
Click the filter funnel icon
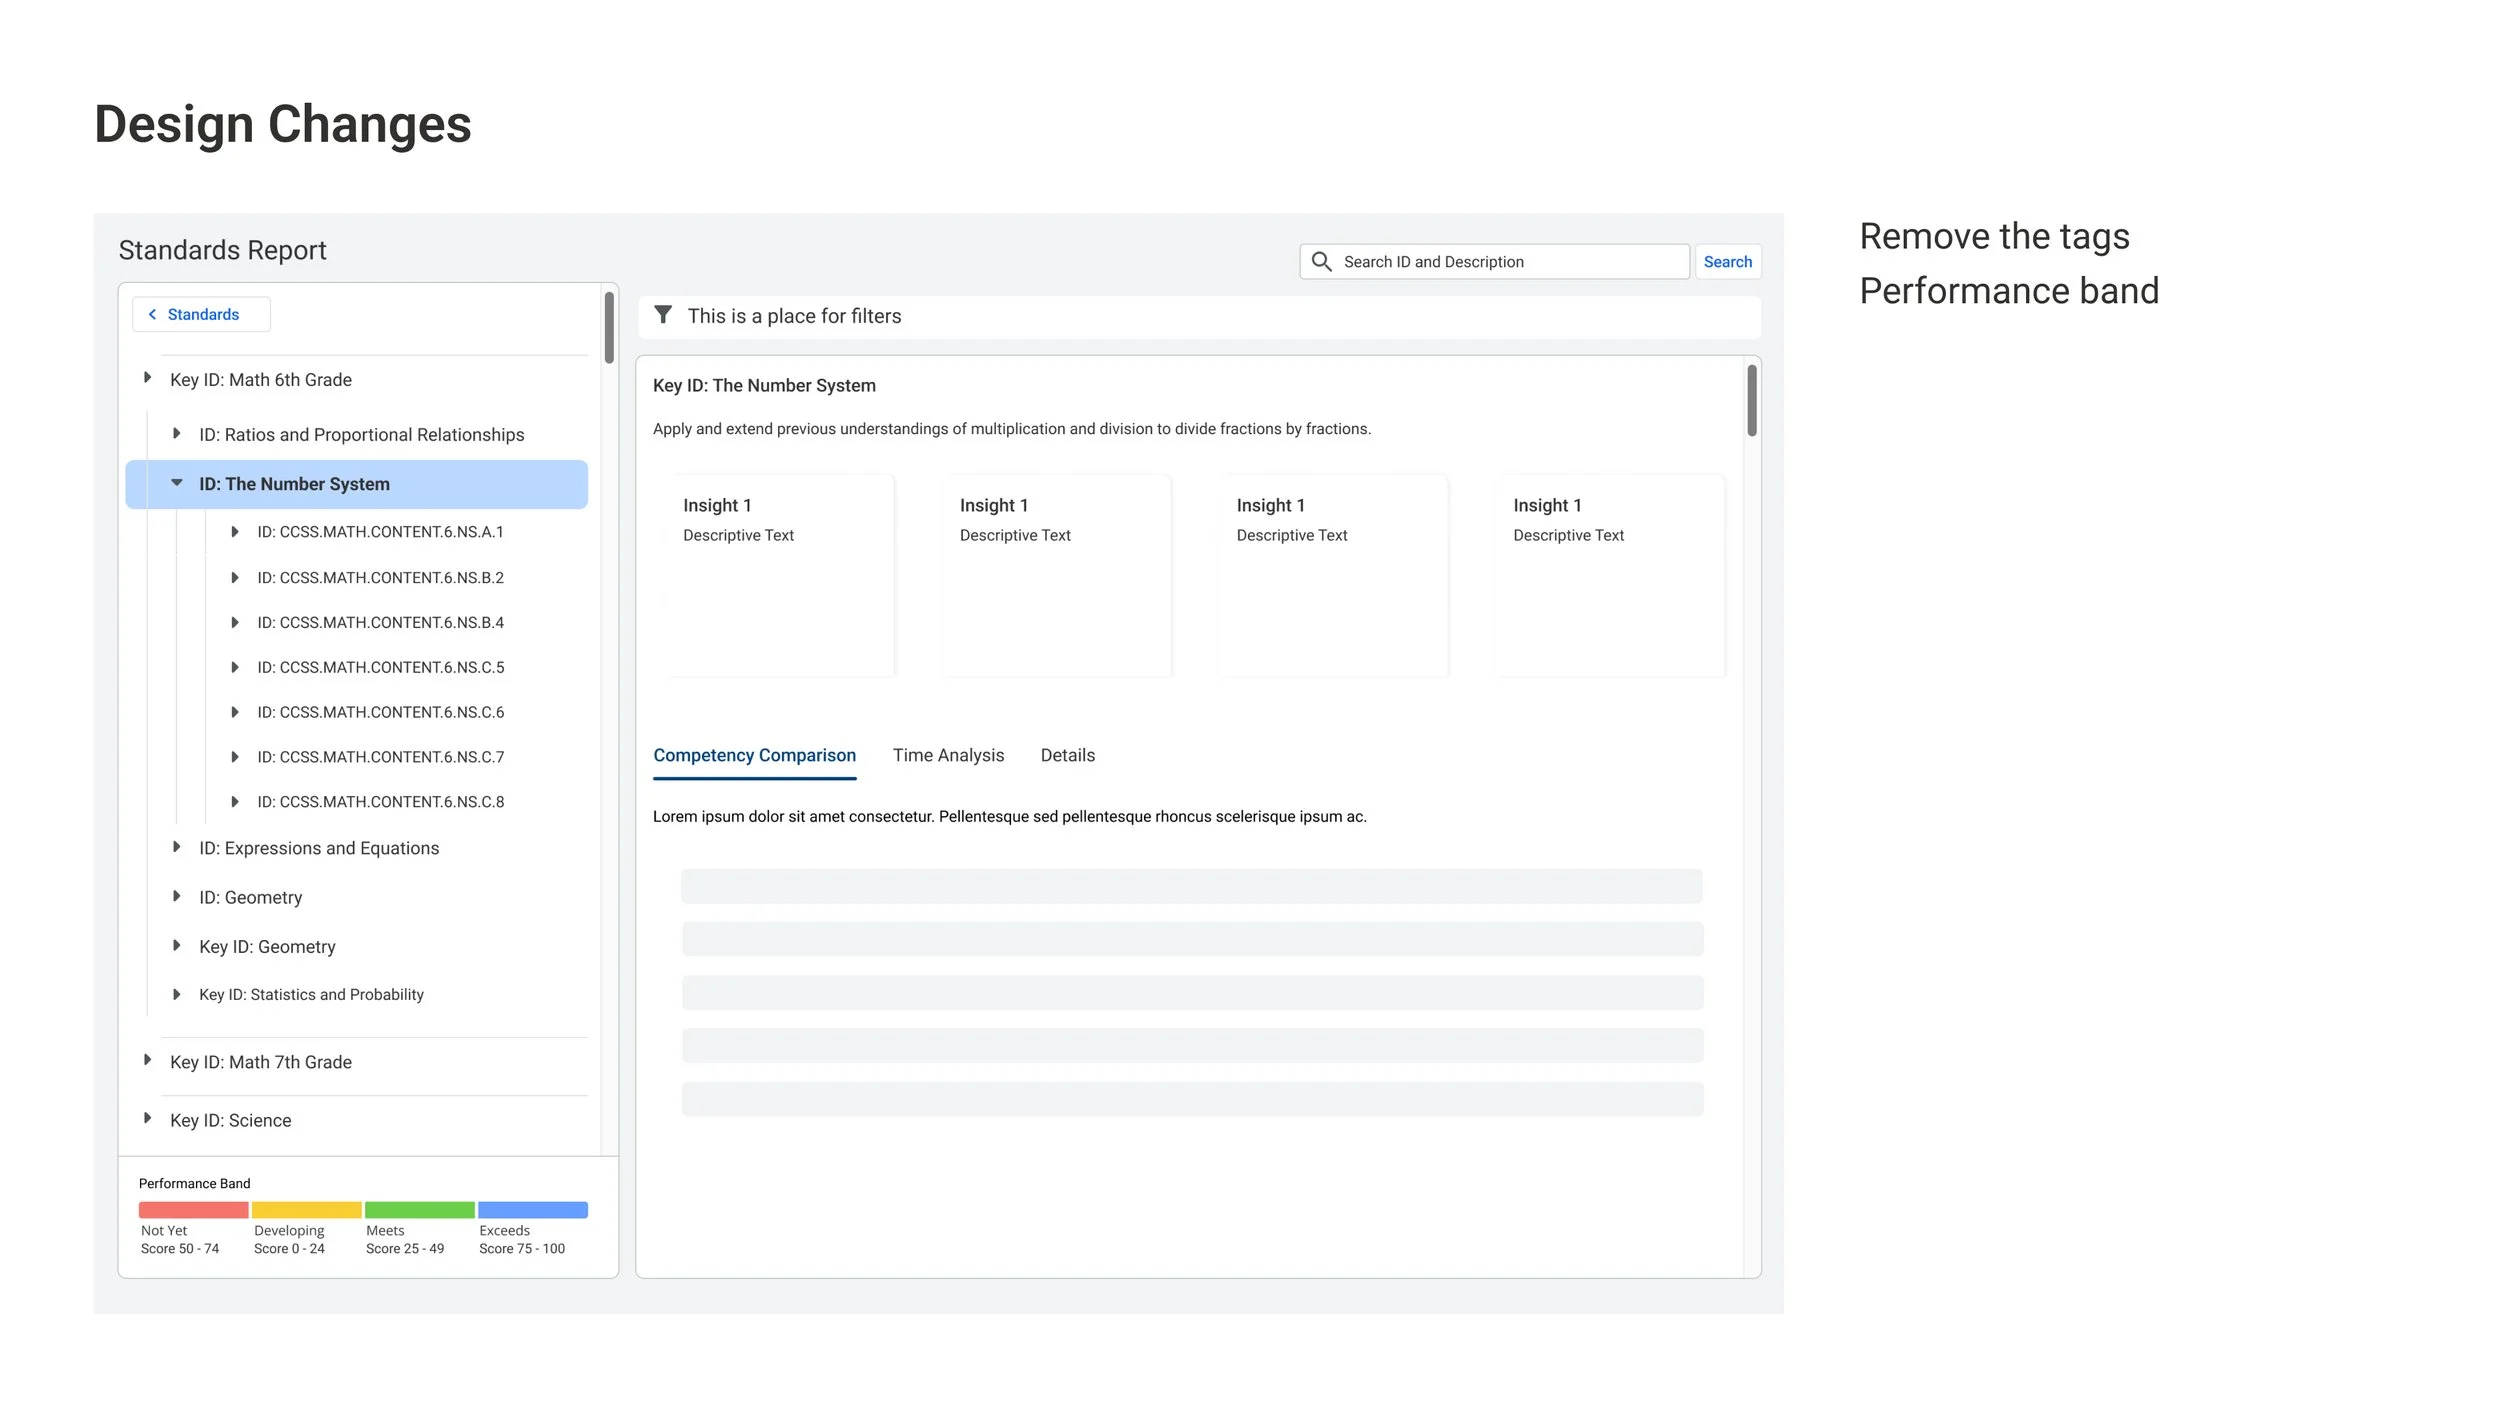663,315
